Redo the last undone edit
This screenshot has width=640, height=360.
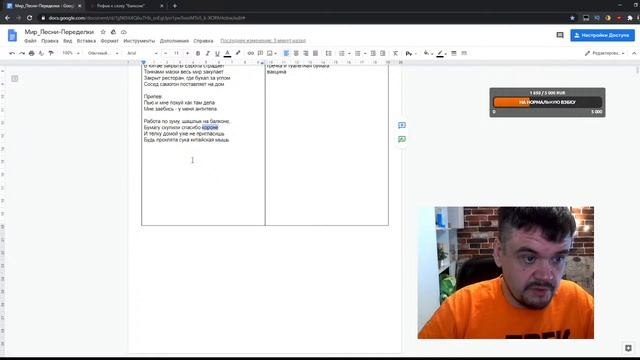22,53
